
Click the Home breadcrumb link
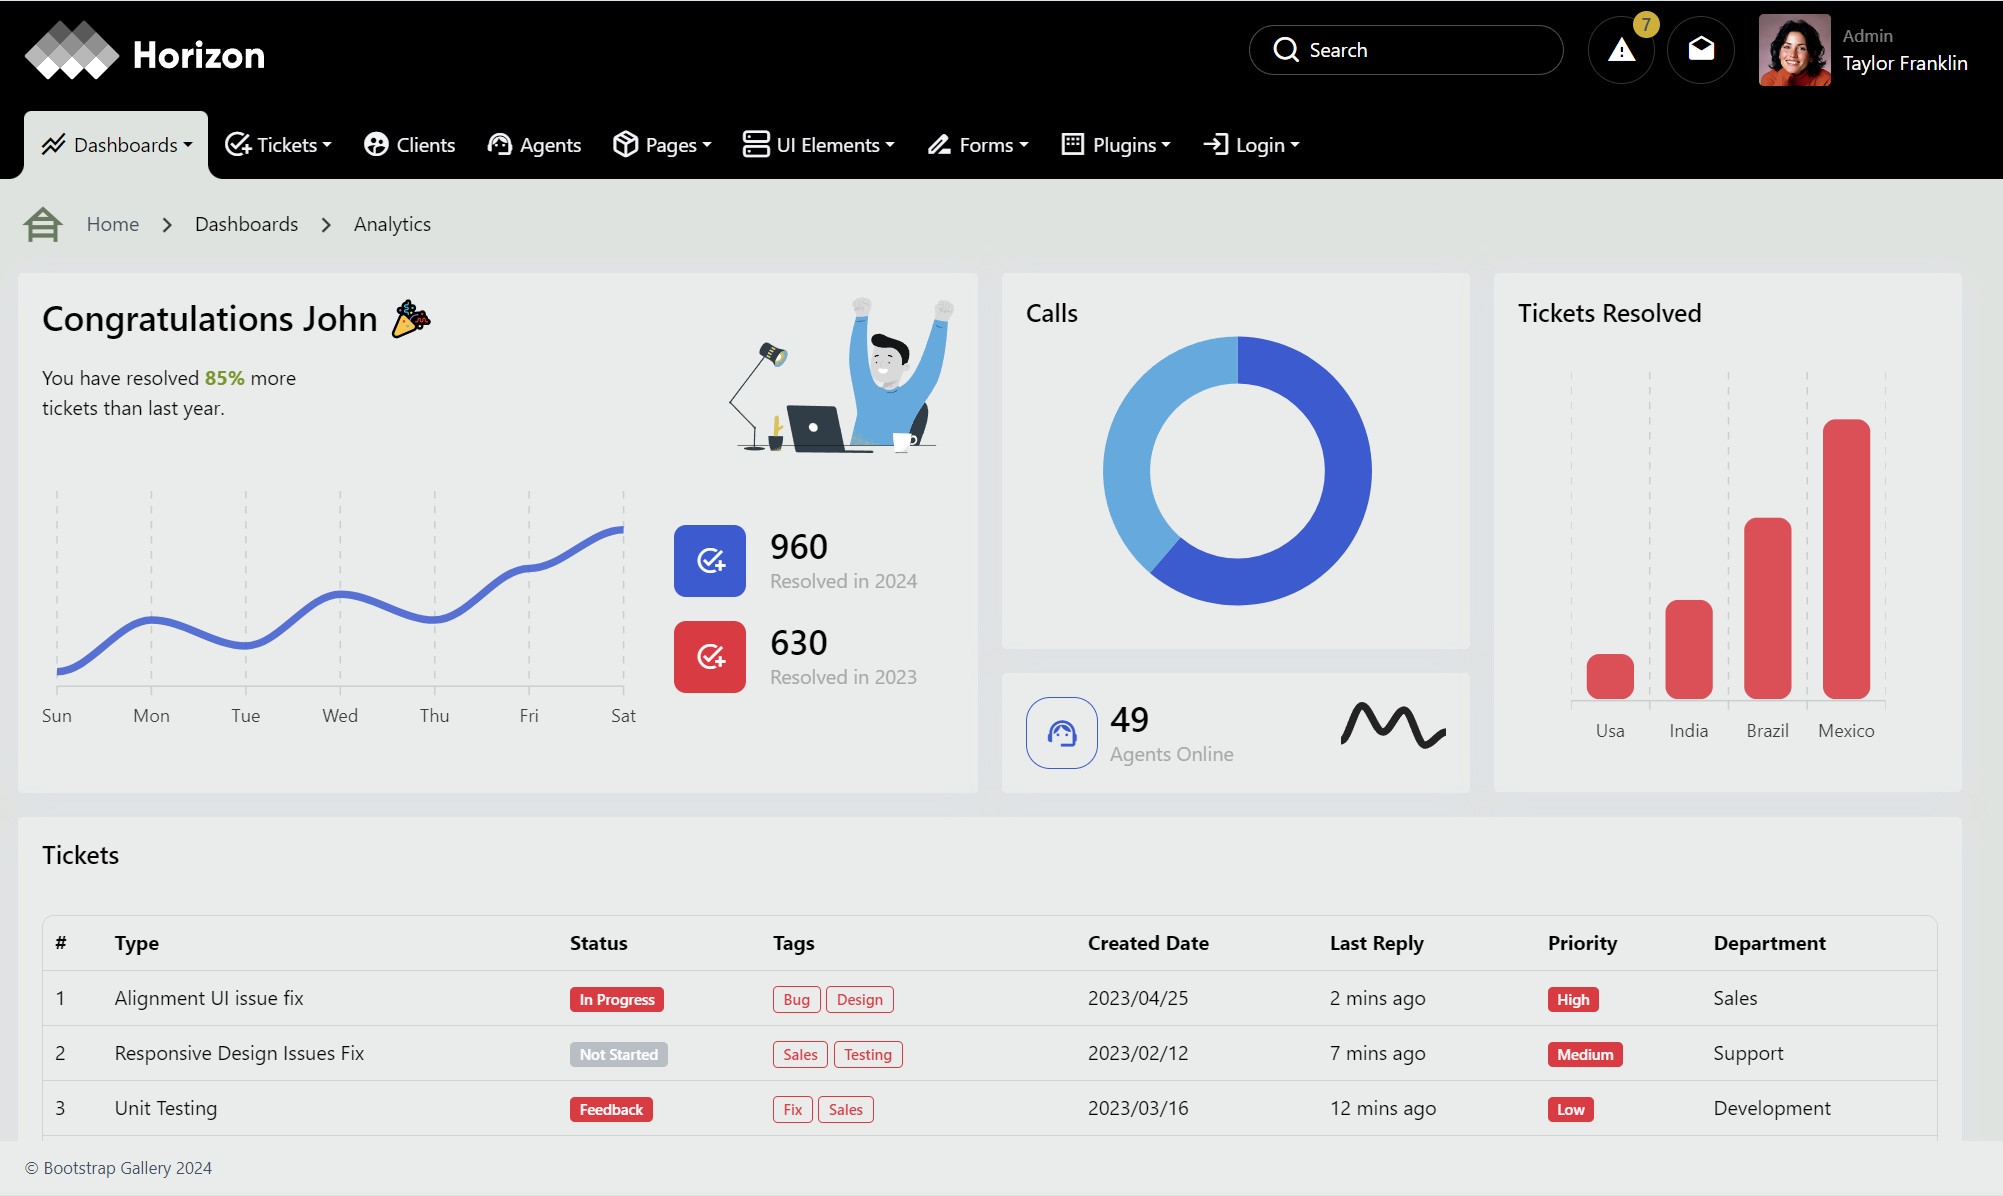click(x=112, y=224)
